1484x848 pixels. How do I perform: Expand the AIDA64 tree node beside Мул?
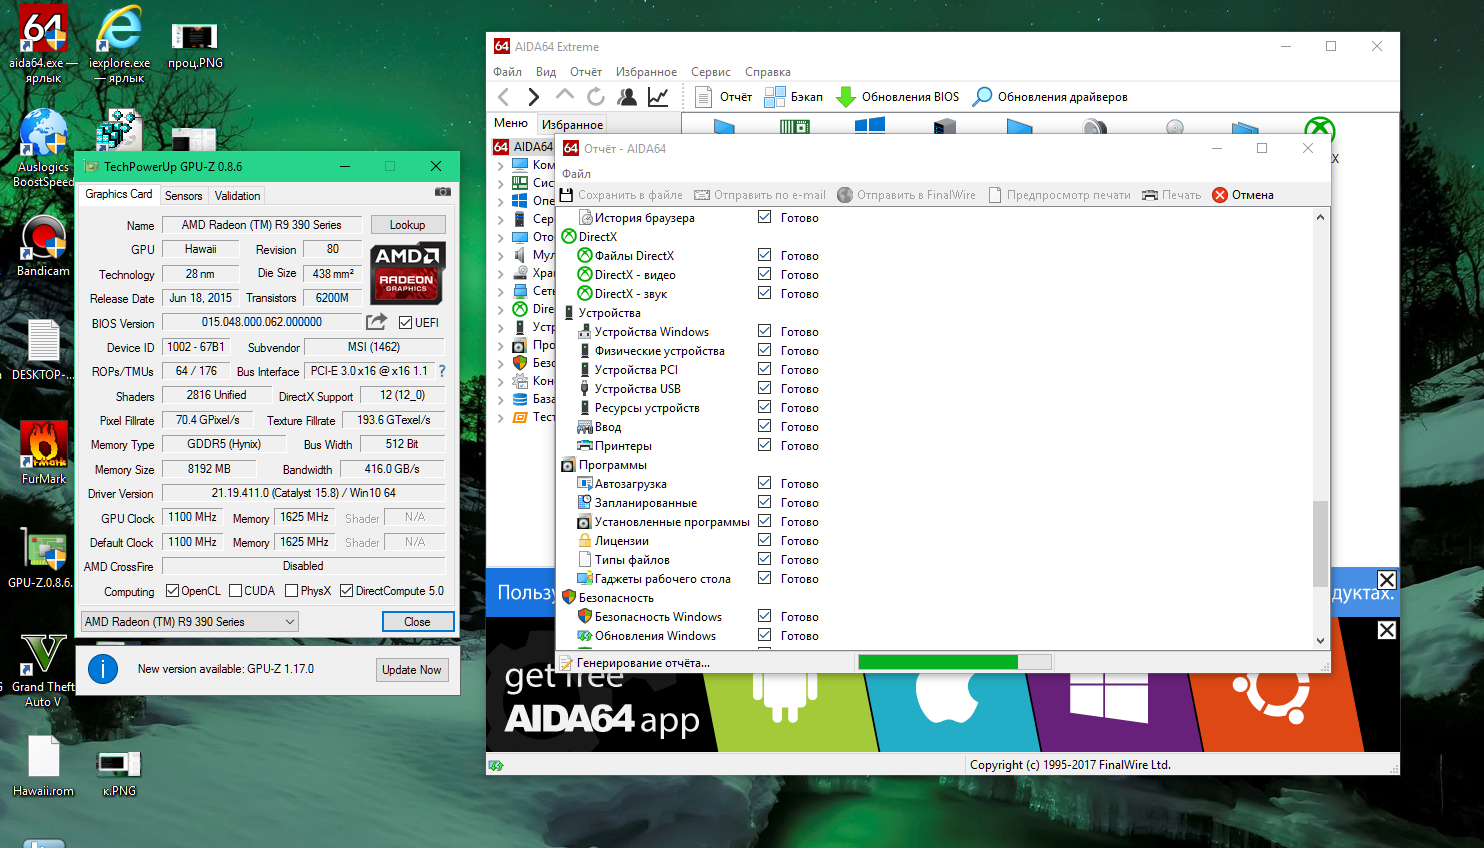pyautogui.click(x=501, y=255)
